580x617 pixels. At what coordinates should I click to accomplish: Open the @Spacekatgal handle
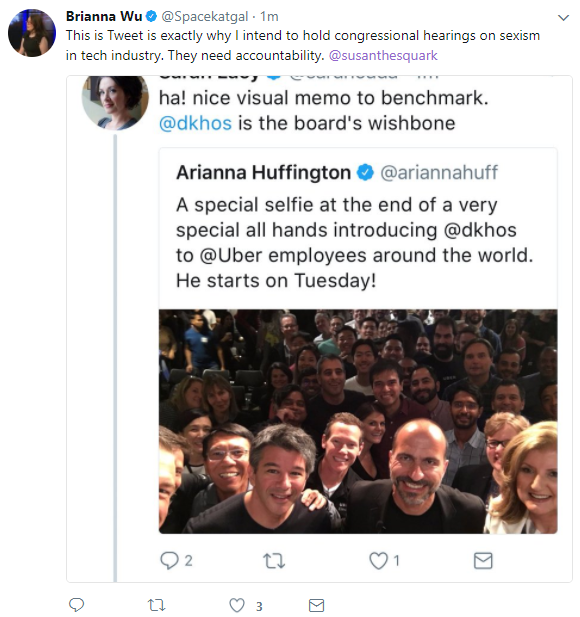click(x=205, y=17)
